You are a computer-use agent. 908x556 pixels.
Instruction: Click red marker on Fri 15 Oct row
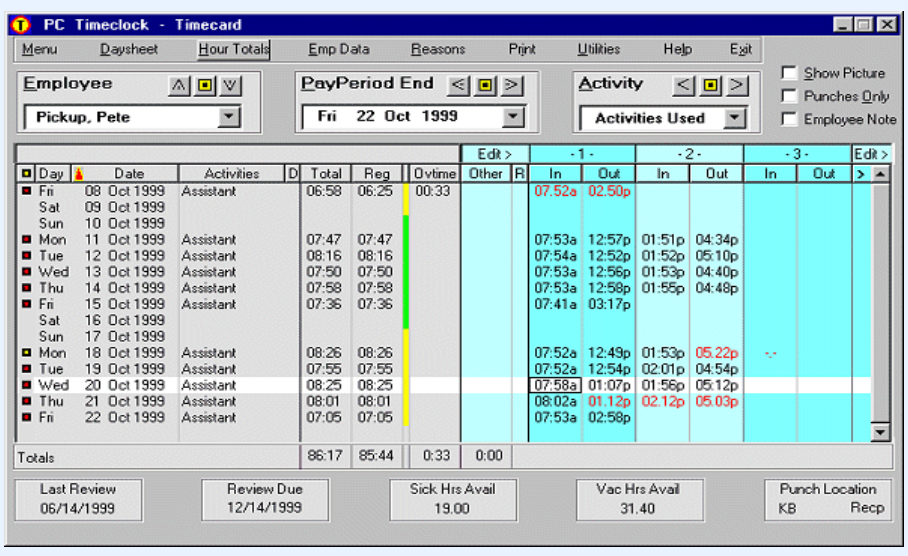coord(27,304)
